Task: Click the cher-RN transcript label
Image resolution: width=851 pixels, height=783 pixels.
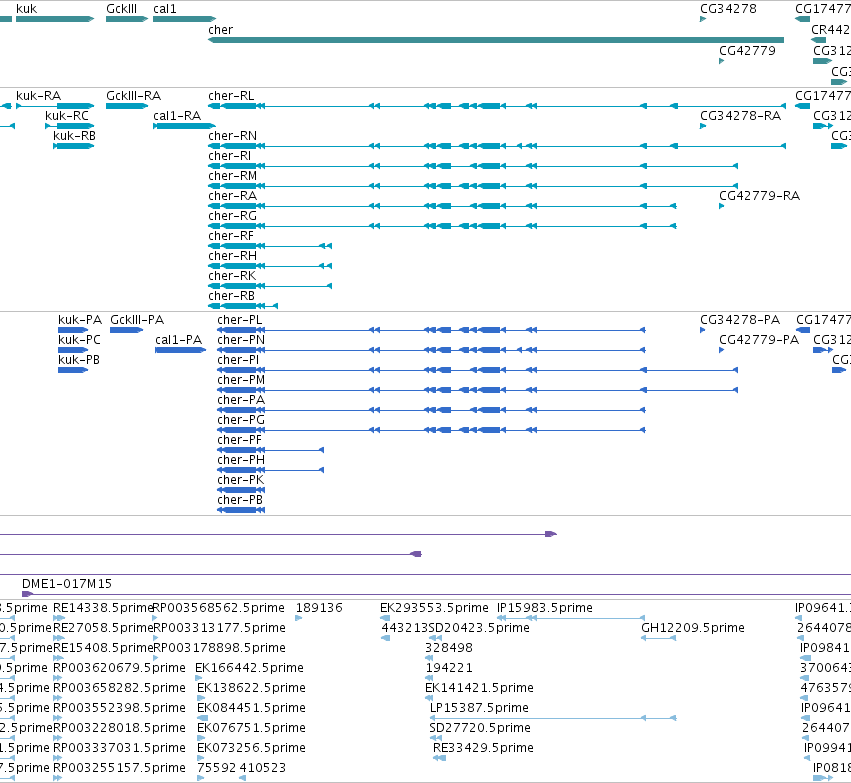Action: pyautogui.click(x=232, y=136)
